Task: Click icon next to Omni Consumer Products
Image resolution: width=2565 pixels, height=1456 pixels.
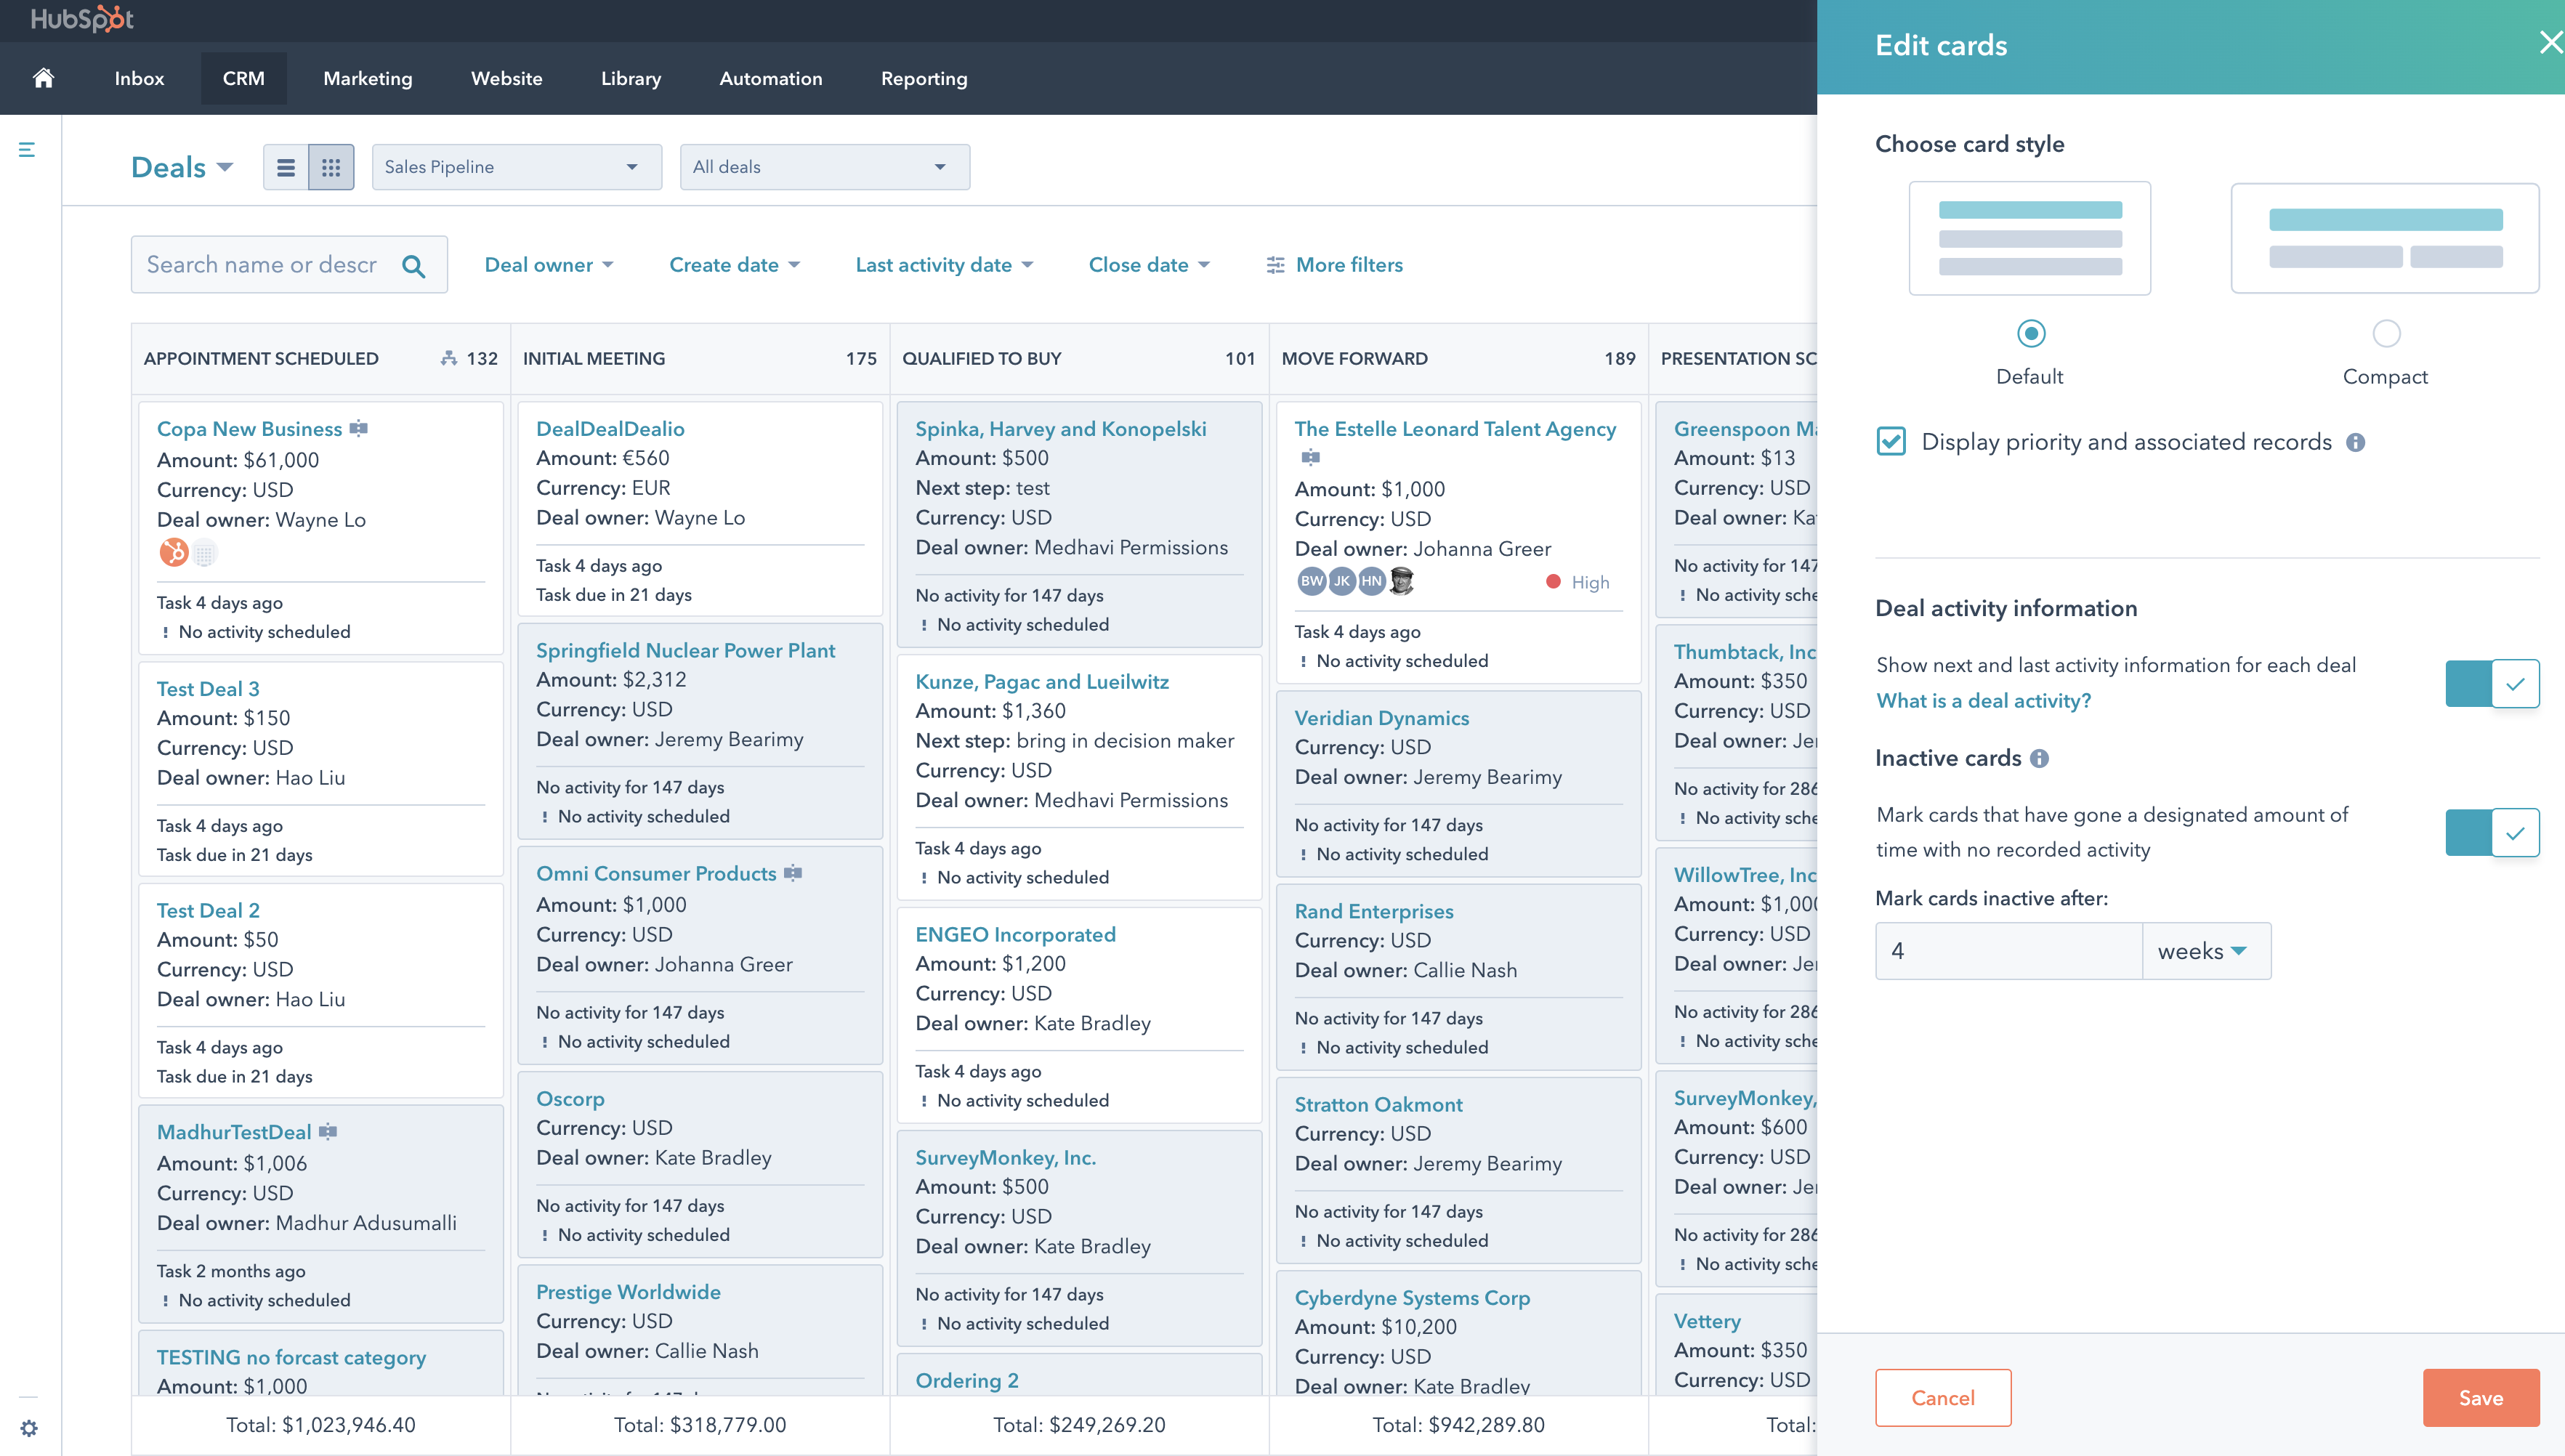Action: click(793, 873)
